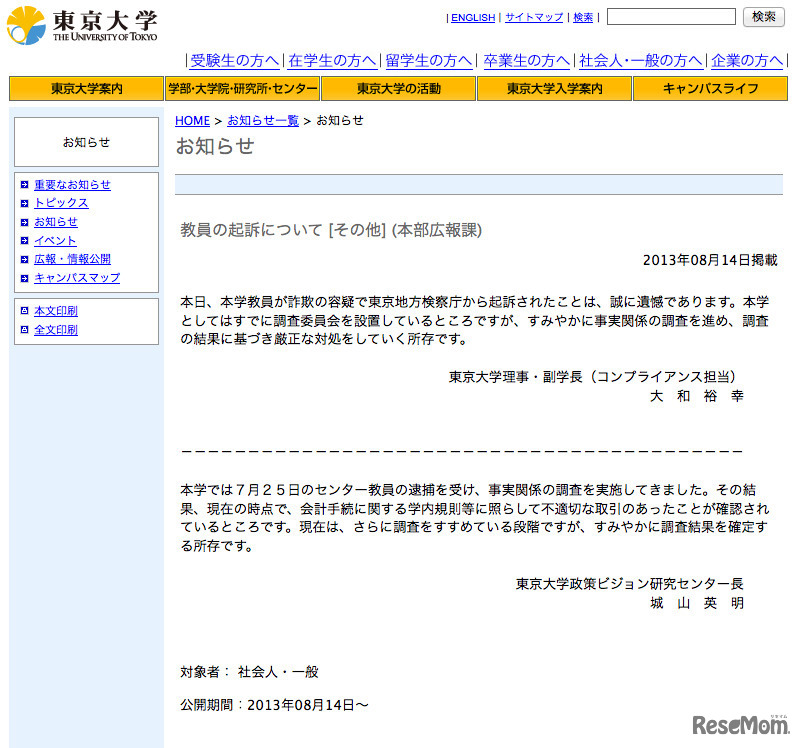Image resolution: width=803 pixels, height=748 pixels.
Task: Click the arrow icon beside トピックス
Action: [x=24, y=203]
